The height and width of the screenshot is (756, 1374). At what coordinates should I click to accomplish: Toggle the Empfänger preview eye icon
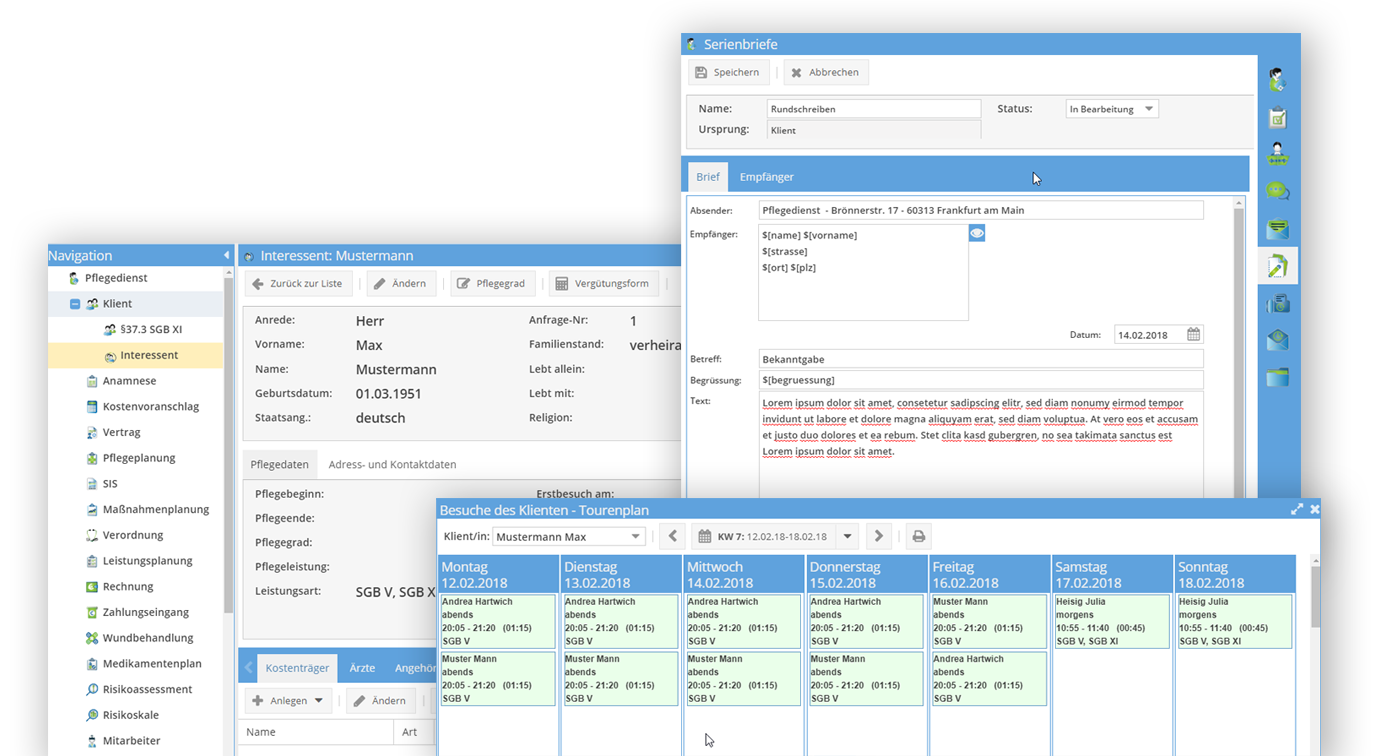(976, 232)
